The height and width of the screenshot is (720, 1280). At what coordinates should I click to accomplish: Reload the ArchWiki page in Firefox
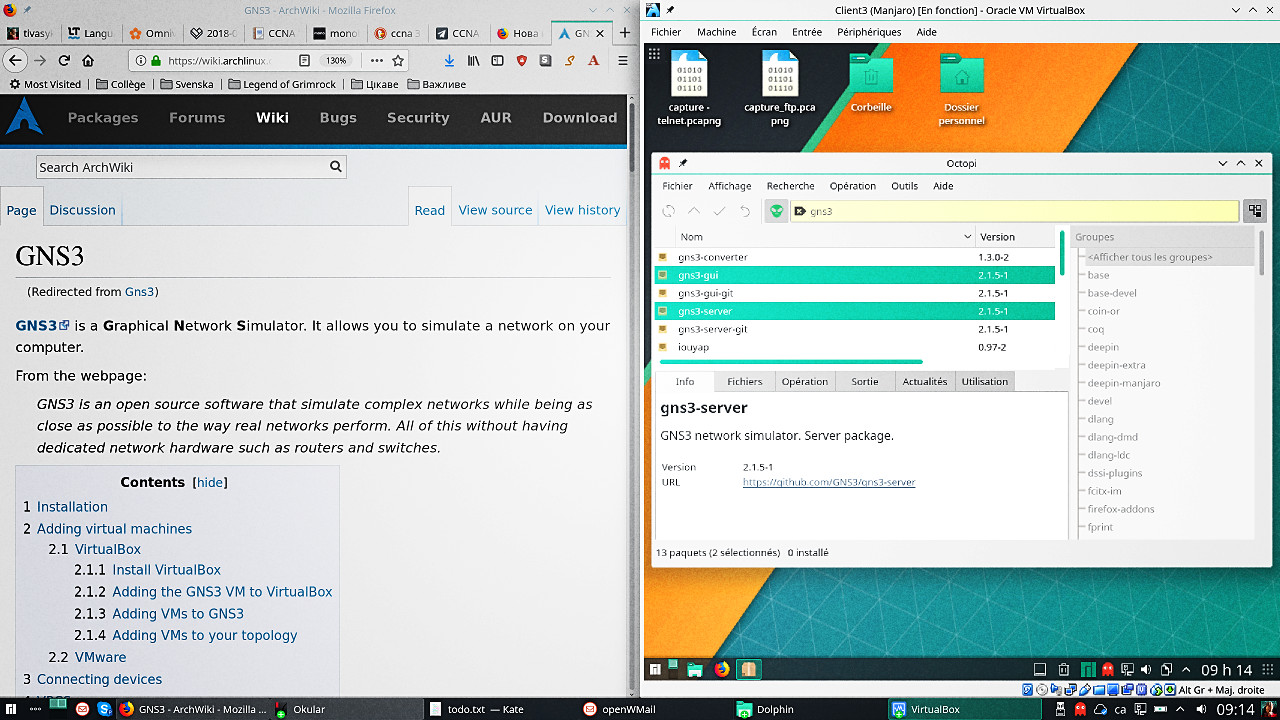pyautogui.click(x=64, y=60)
